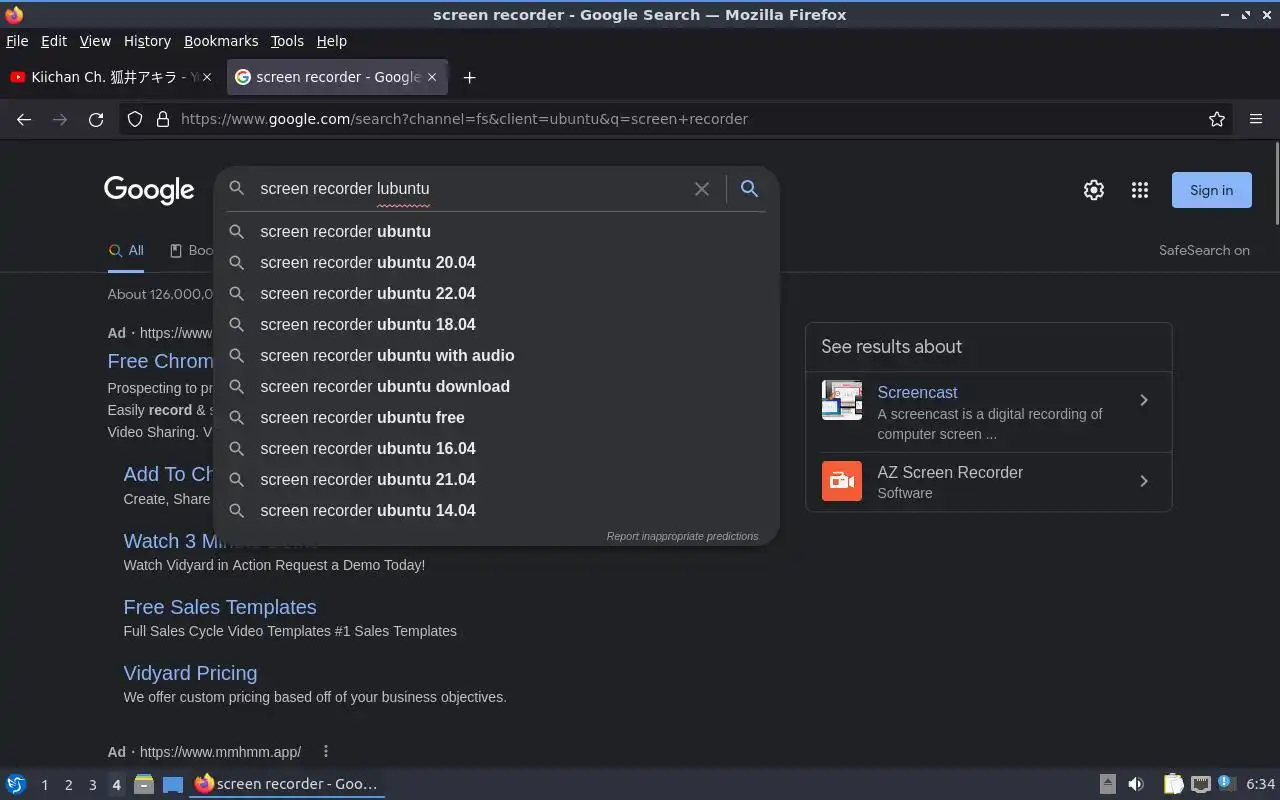The height and width of the screenshot is (800, 1280).
Task: Click the page vertical scrollbar
Action: point(1276,184)
